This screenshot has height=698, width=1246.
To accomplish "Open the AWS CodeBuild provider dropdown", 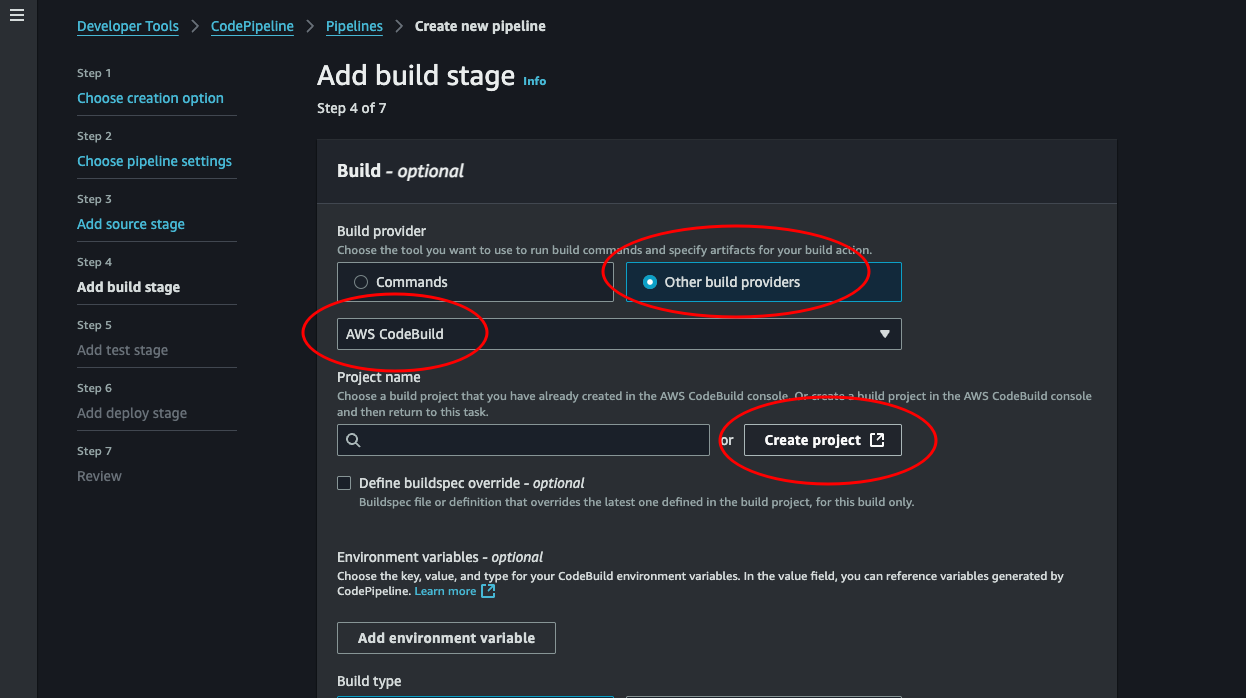I will pyautogui.click(x=618, y=334).
